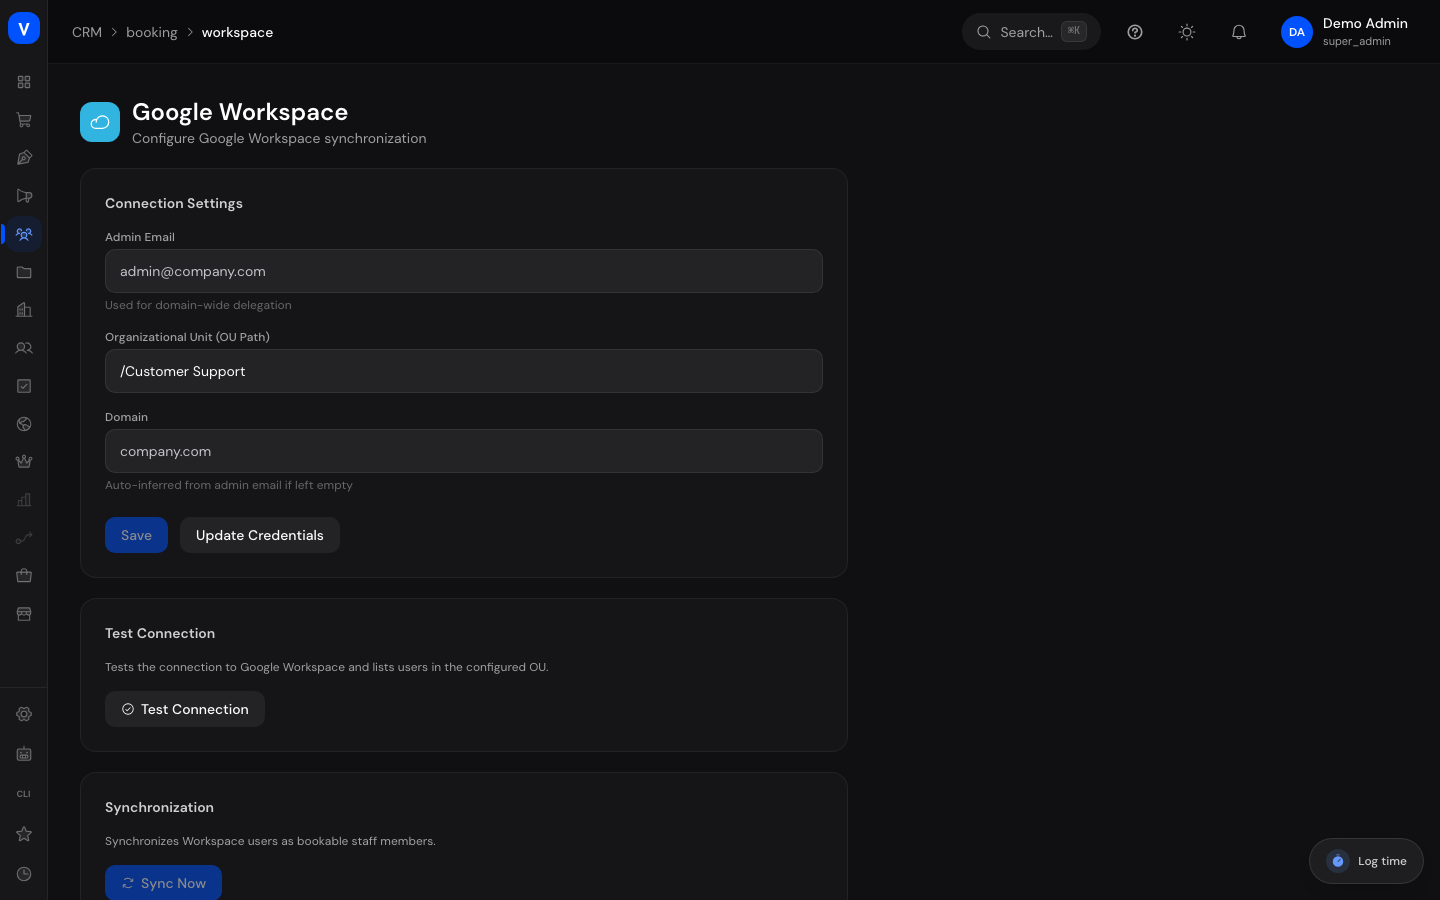1440x900 pixels.
Task: Click 'Auto-inferred from admin email' hint
Action: (229, 485)
